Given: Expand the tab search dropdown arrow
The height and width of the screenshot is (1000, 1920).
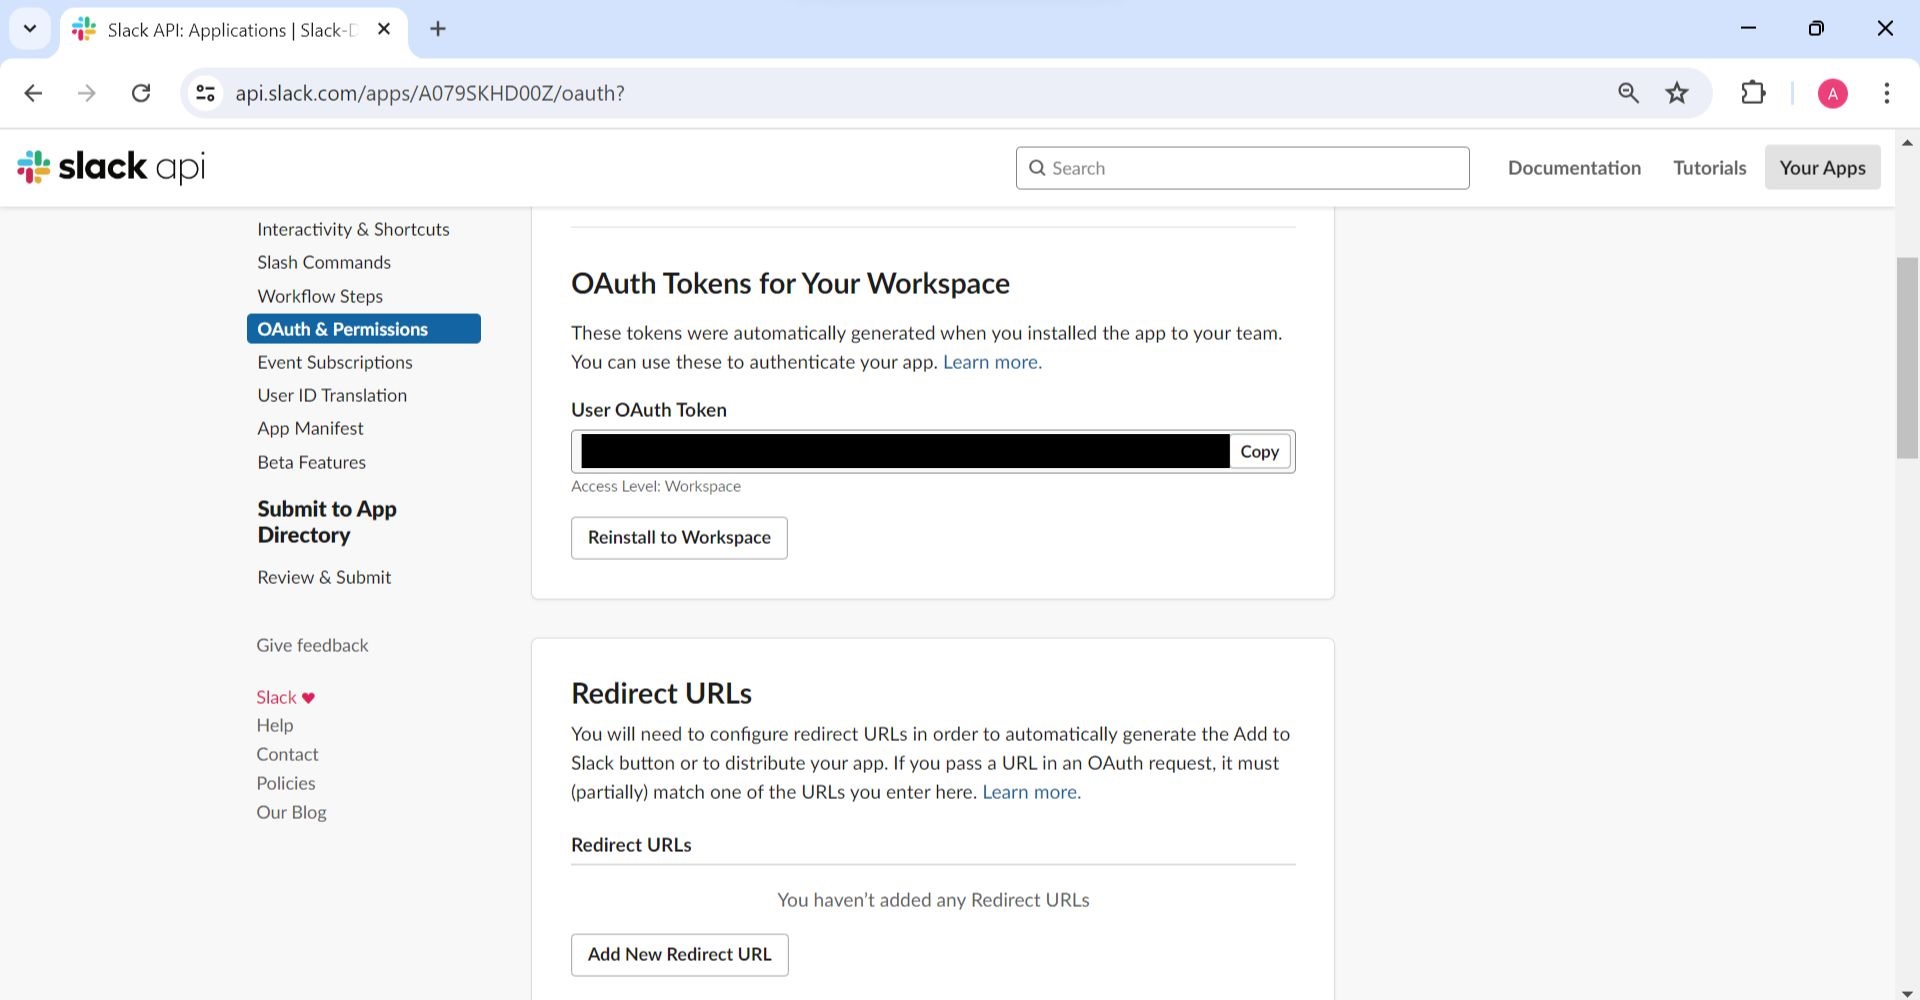Looking at the screenshot, I should (x=30, y=29).
